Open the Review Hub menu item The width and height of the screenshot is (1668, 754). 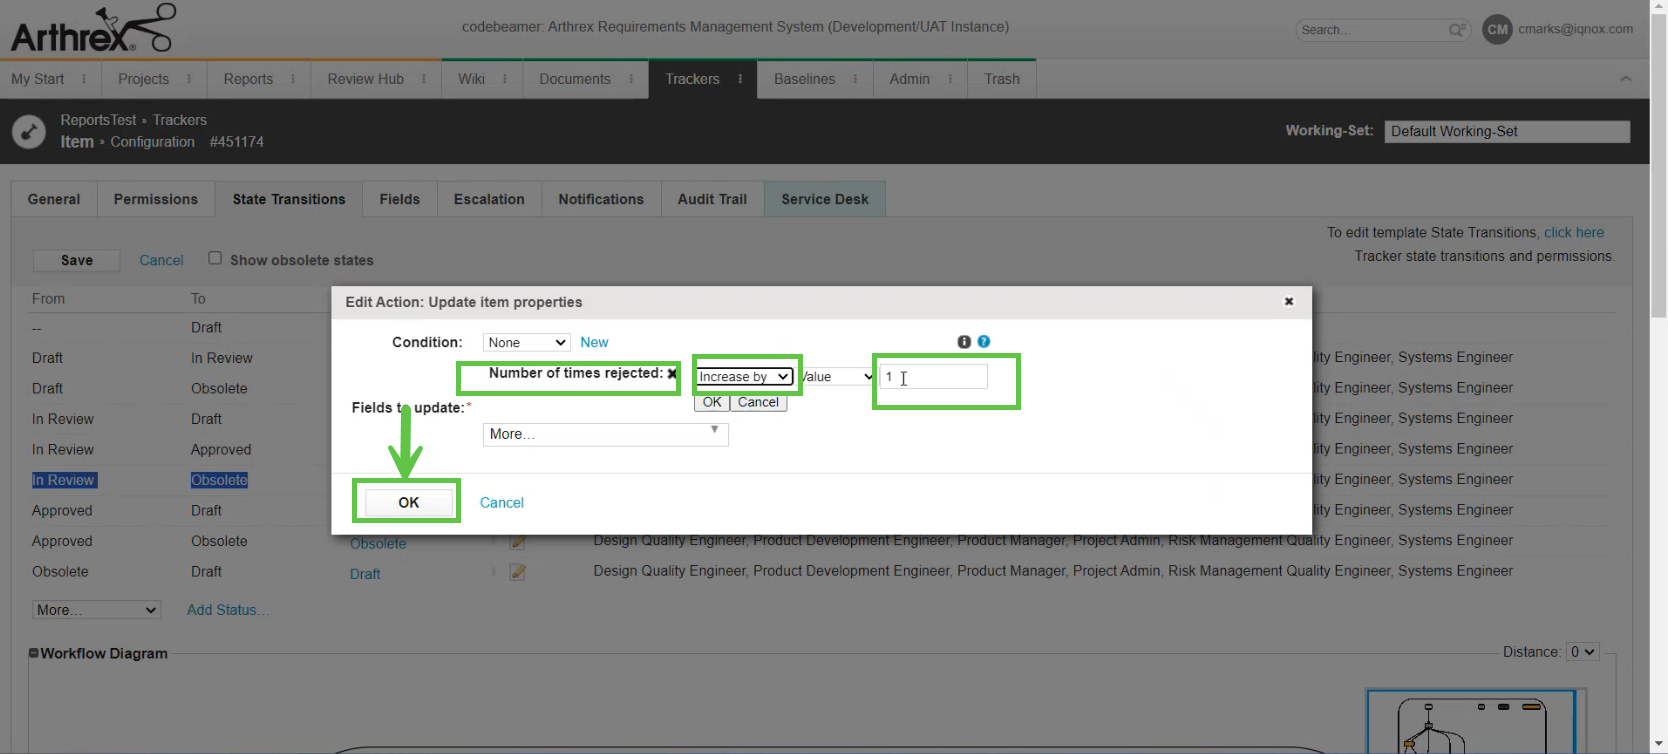[365, 79]
